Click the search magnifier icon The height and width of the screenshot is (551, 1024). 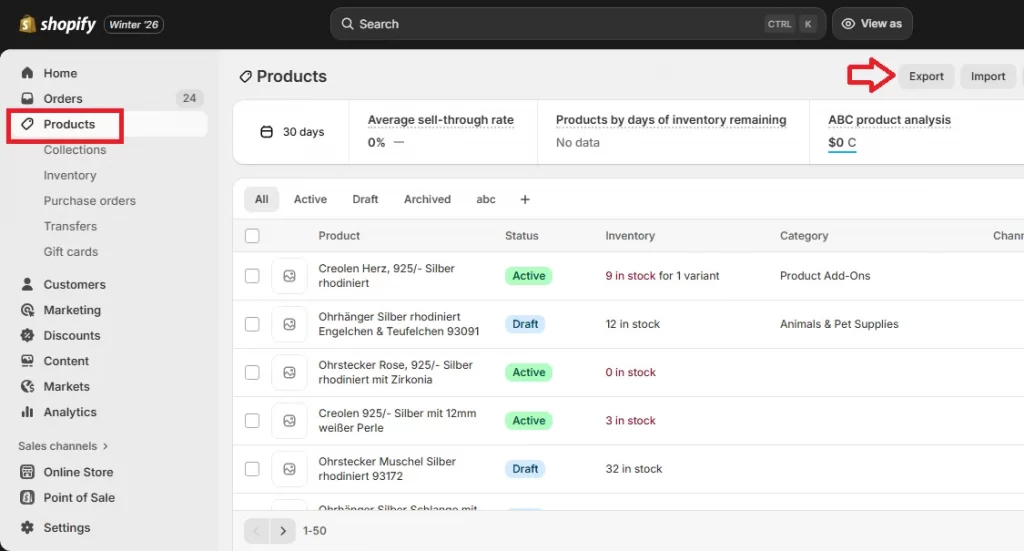click(x=347, y=24)
